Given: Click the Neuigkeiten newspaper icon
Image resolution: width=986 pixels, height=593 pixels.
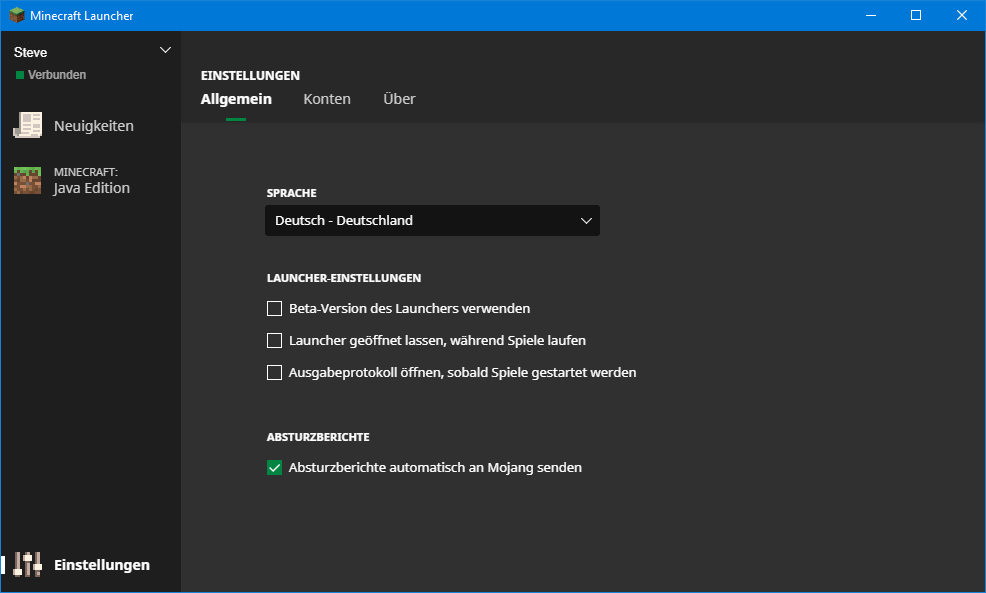Looking at the screenshot, I should [x=28, y=126].
